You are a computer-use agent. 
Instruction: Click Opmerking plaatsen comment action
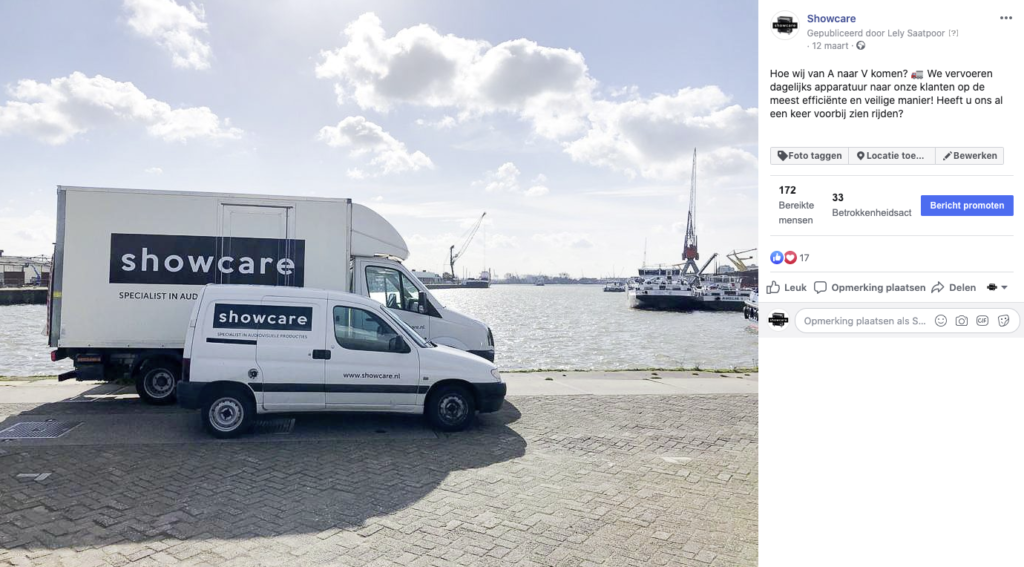point(870,287)
